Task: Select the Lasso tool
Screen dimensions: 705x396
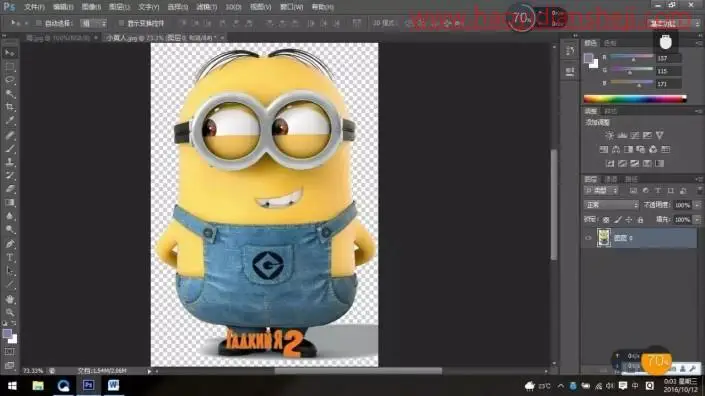Action: click(x=9, y=80)
